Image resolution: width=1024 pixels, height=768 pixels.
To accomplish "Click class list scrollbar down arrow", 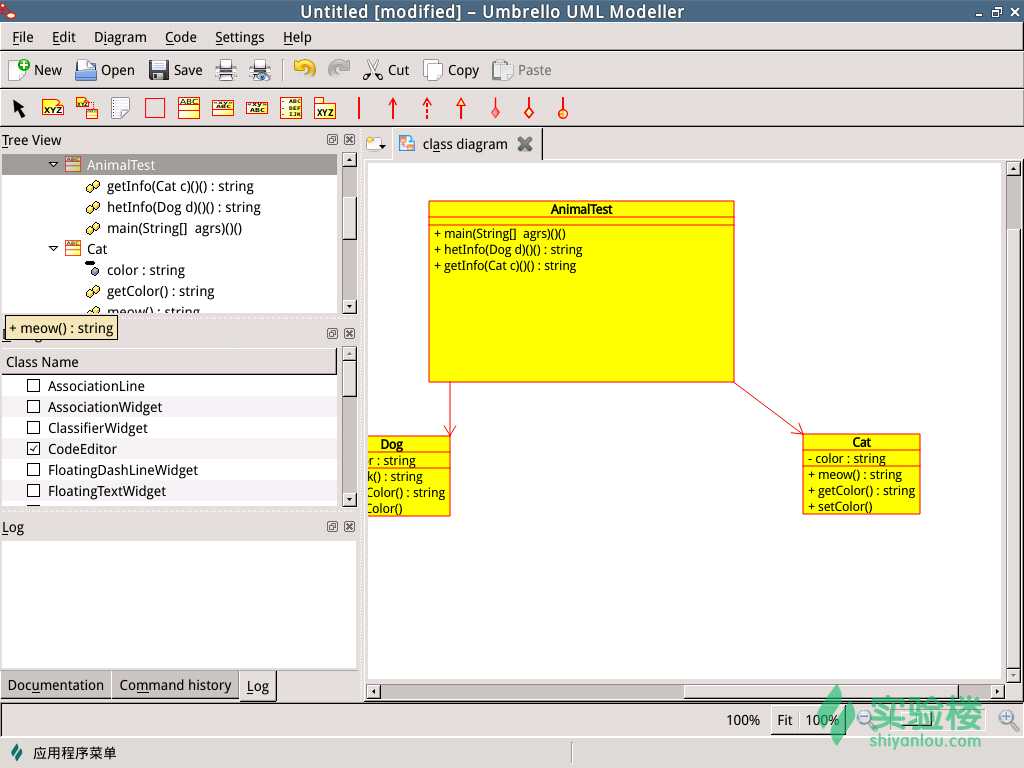I will pyautogui.click(x=349, y=500).
